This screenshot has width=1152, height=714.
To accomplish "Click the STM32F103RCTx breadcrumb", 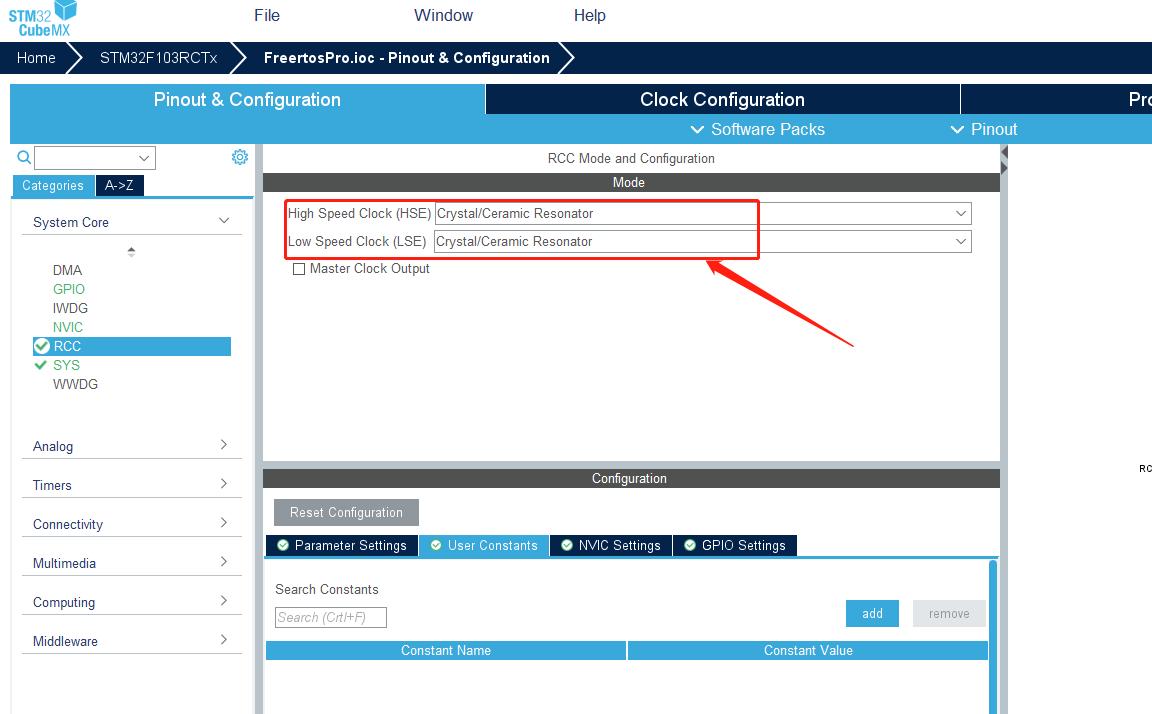I will [159, 58].
